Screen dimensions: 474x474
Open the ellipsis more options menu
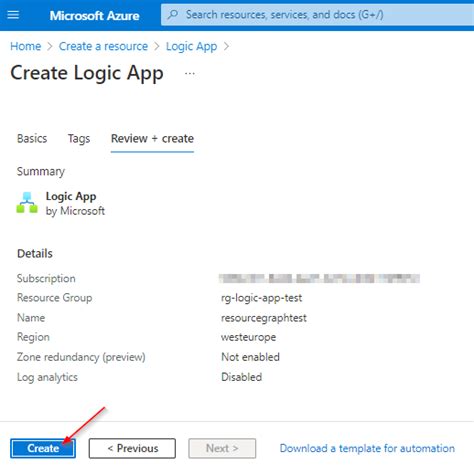click(x=190, y=73)
